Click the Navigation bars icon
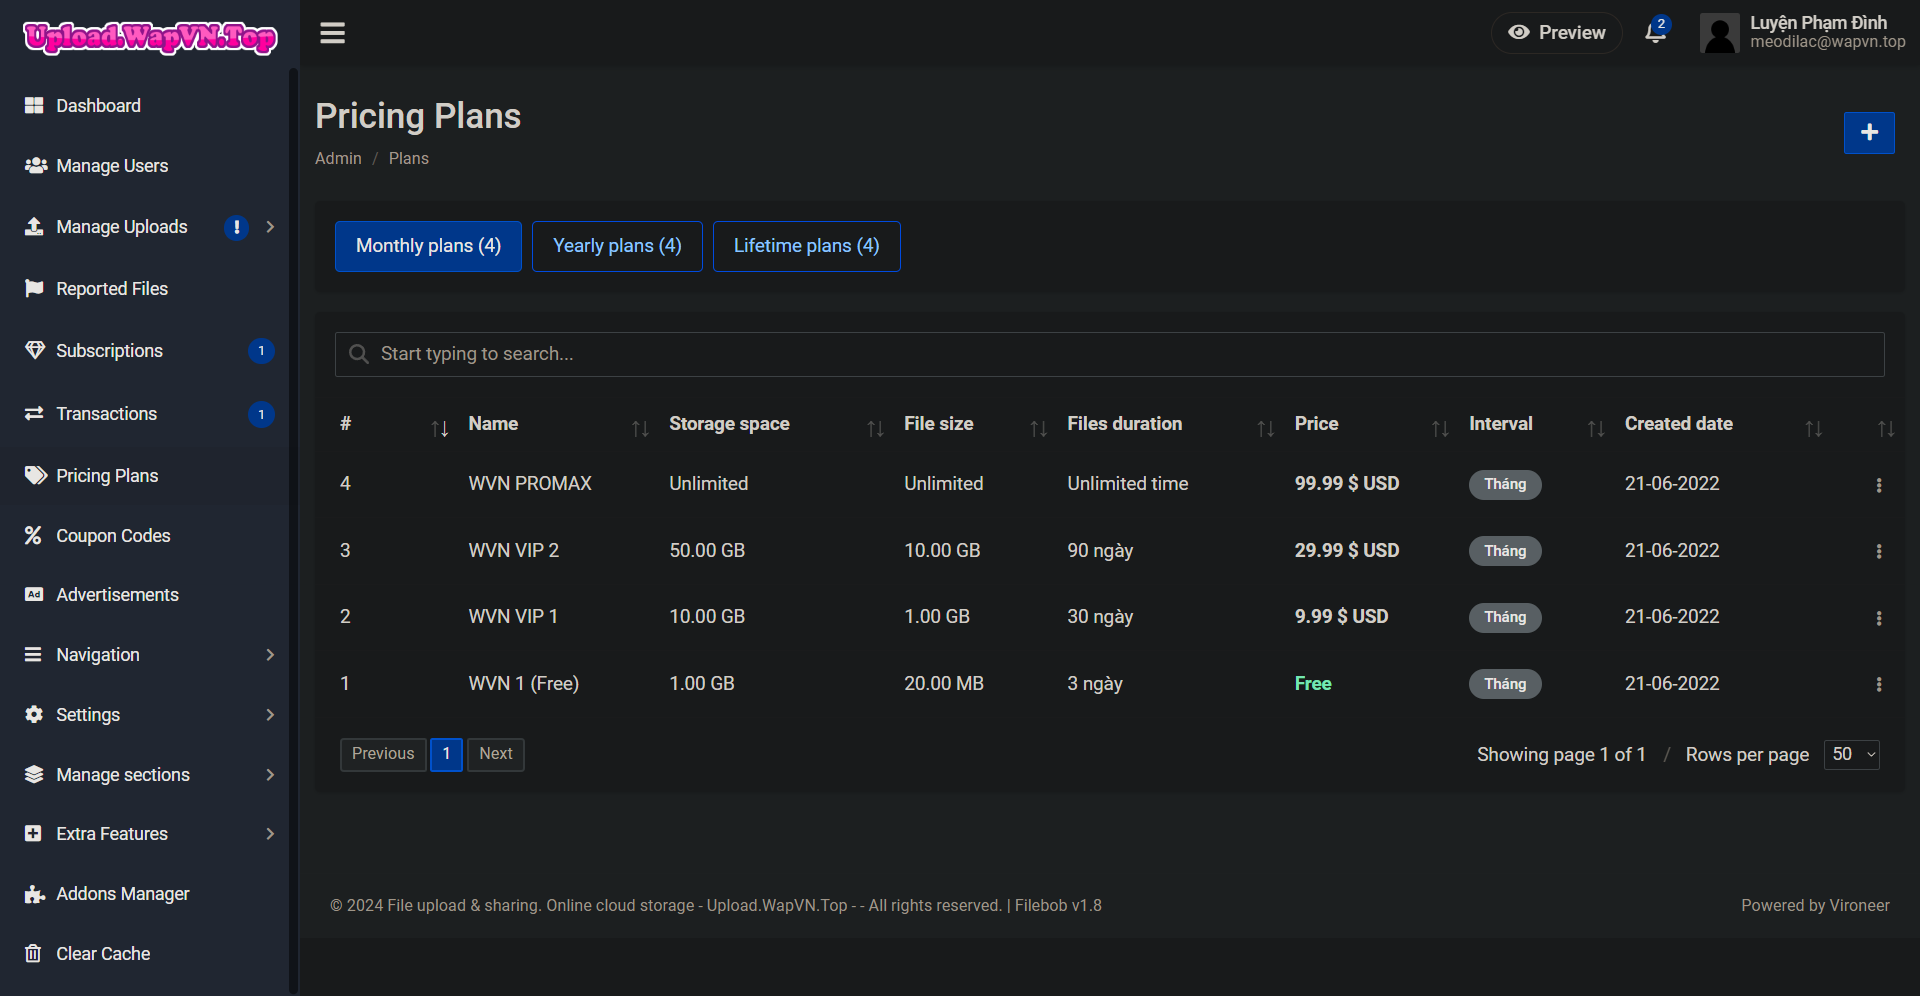 point(33,655)
